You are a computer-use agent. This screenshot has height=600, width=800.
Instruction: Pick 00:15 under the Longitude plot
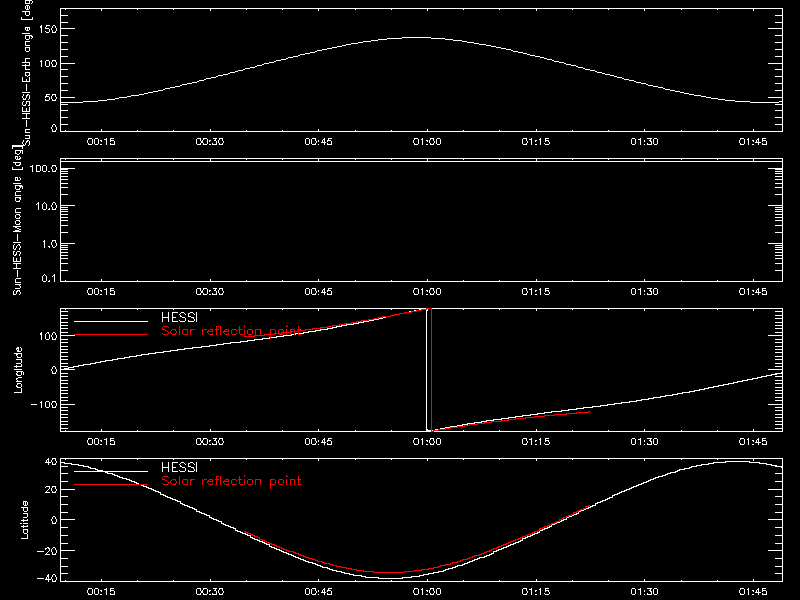(101, 442)
